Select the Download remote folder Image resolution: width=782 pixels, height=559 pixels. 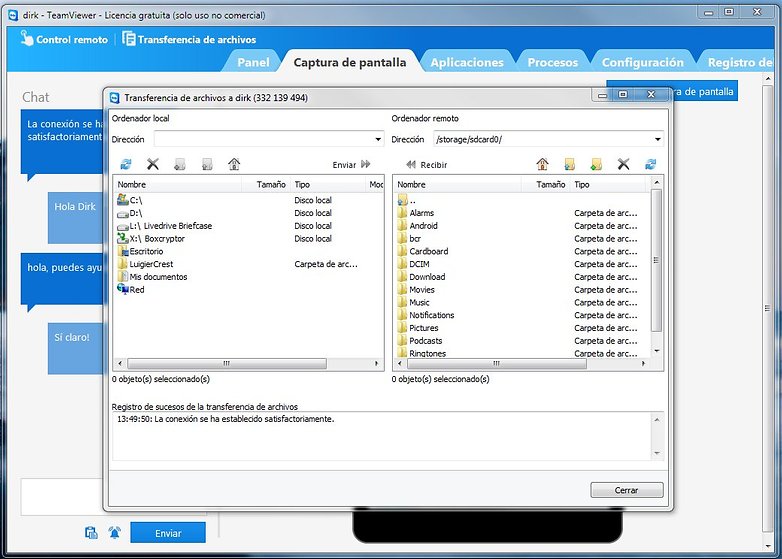[522, 277]
